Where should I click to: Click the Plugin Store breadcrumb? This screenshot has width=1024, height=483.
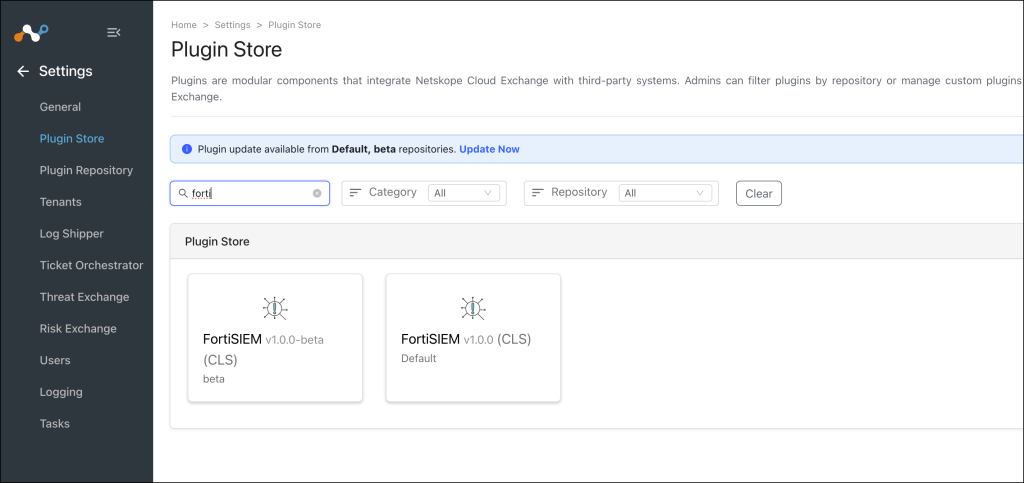click(295, 25)
